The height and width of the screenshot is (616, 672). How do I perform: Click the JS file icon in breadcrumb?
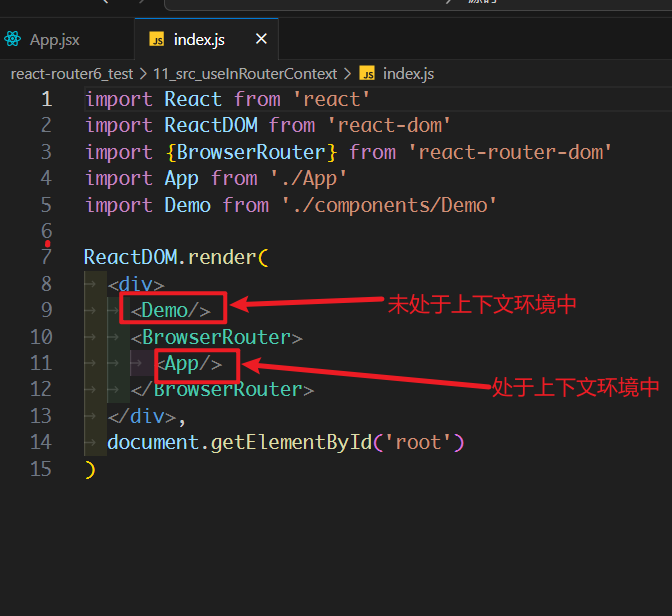coord(367,73)
